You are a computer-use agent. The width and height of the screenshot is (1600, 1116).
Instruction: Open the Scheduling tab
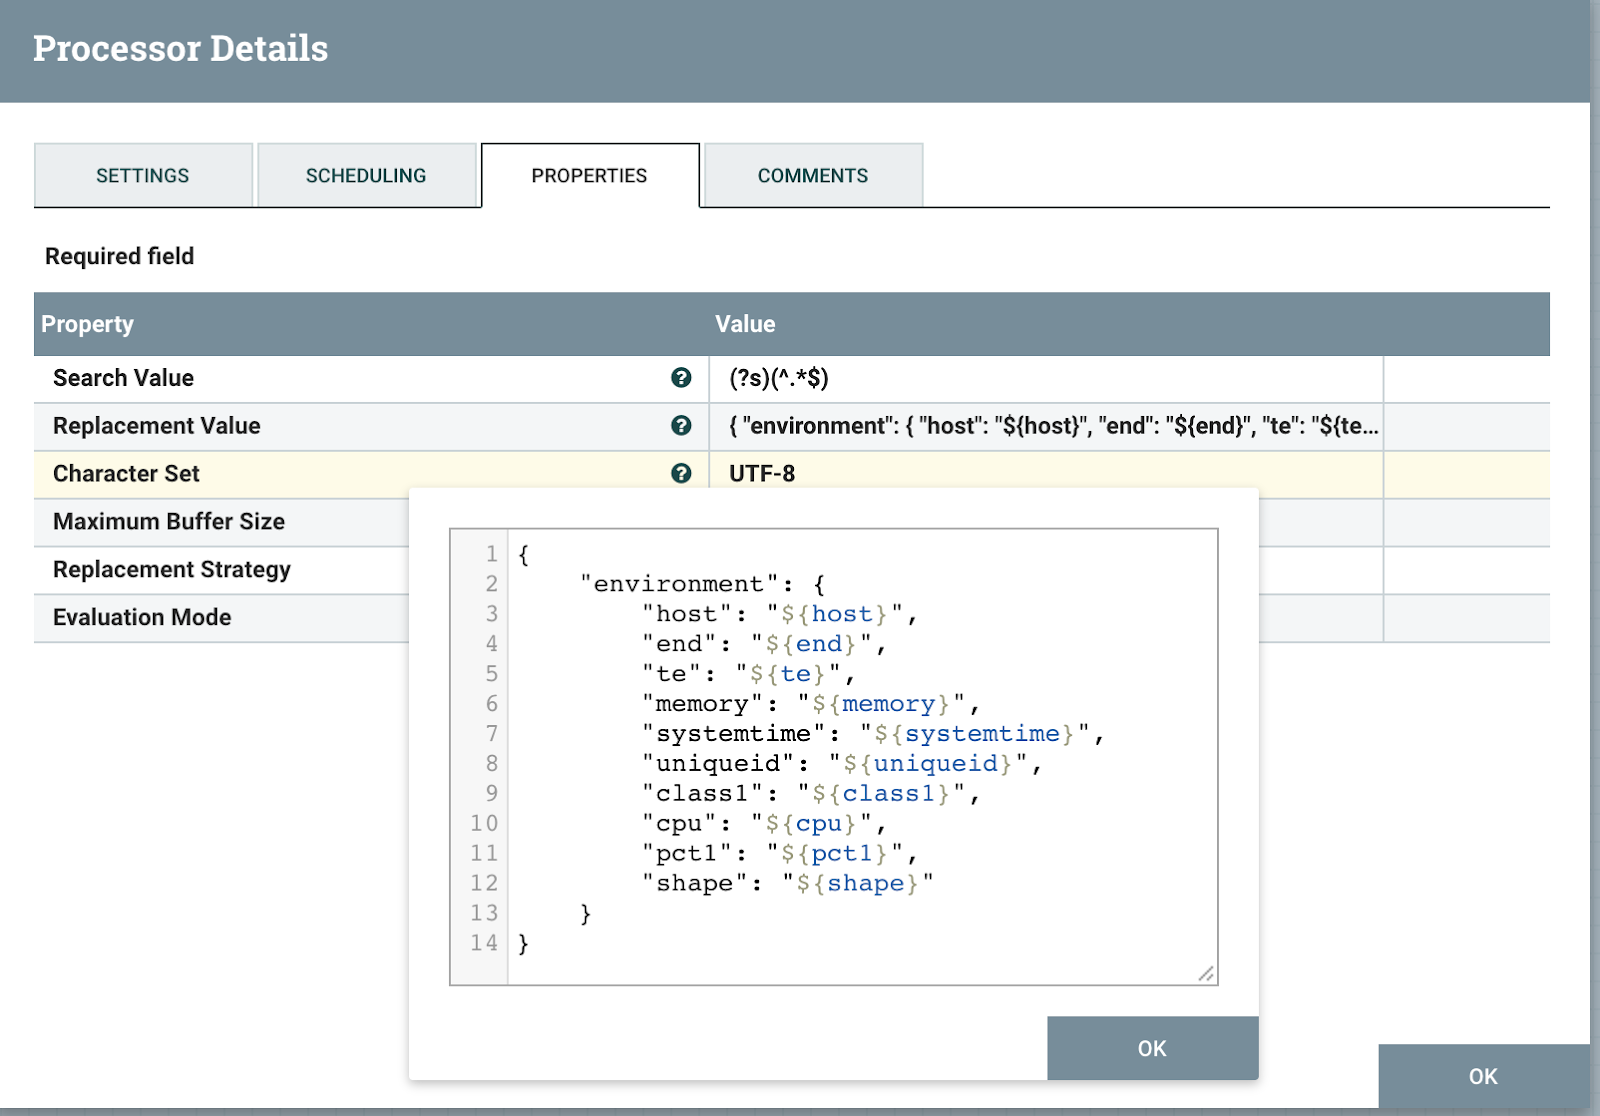click(x=366, y=176)
